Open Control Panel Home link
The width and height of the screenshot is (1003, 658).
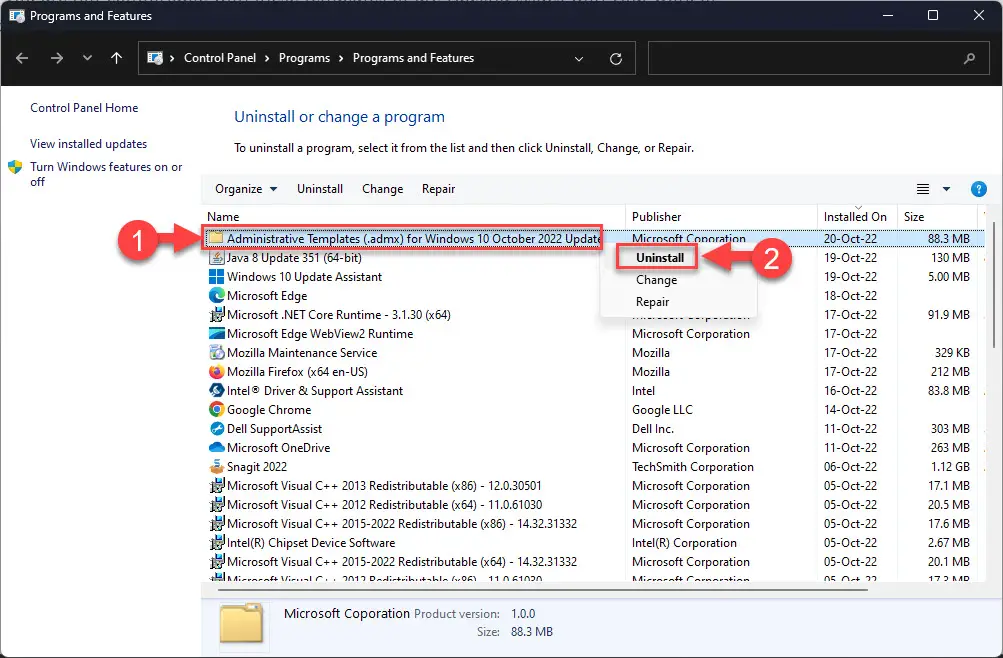tap(84, 108)
